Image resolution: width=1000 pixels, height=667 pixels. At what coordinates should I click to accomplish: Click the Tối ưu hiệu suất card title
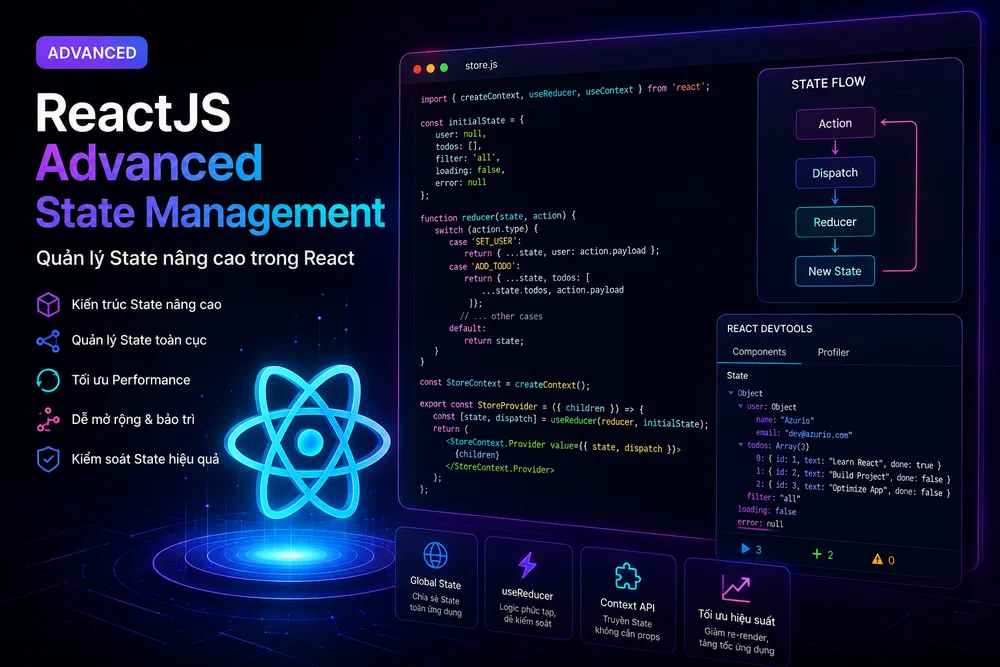point(737,617)
